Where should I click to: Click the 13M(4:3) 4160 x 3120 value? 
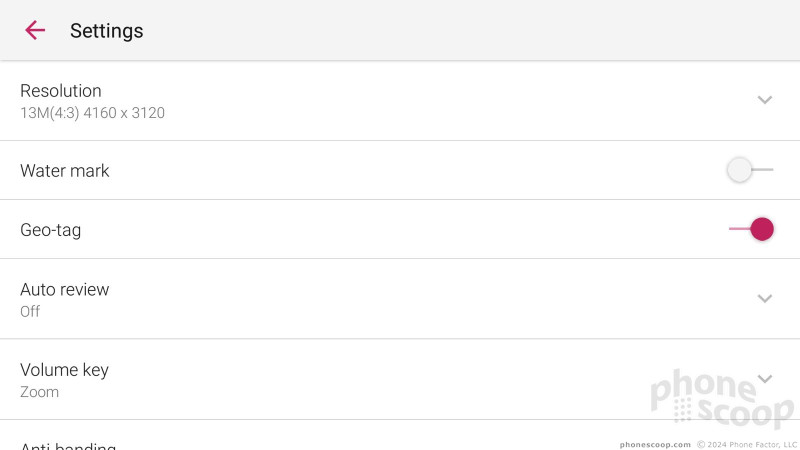tap(92, 113)
